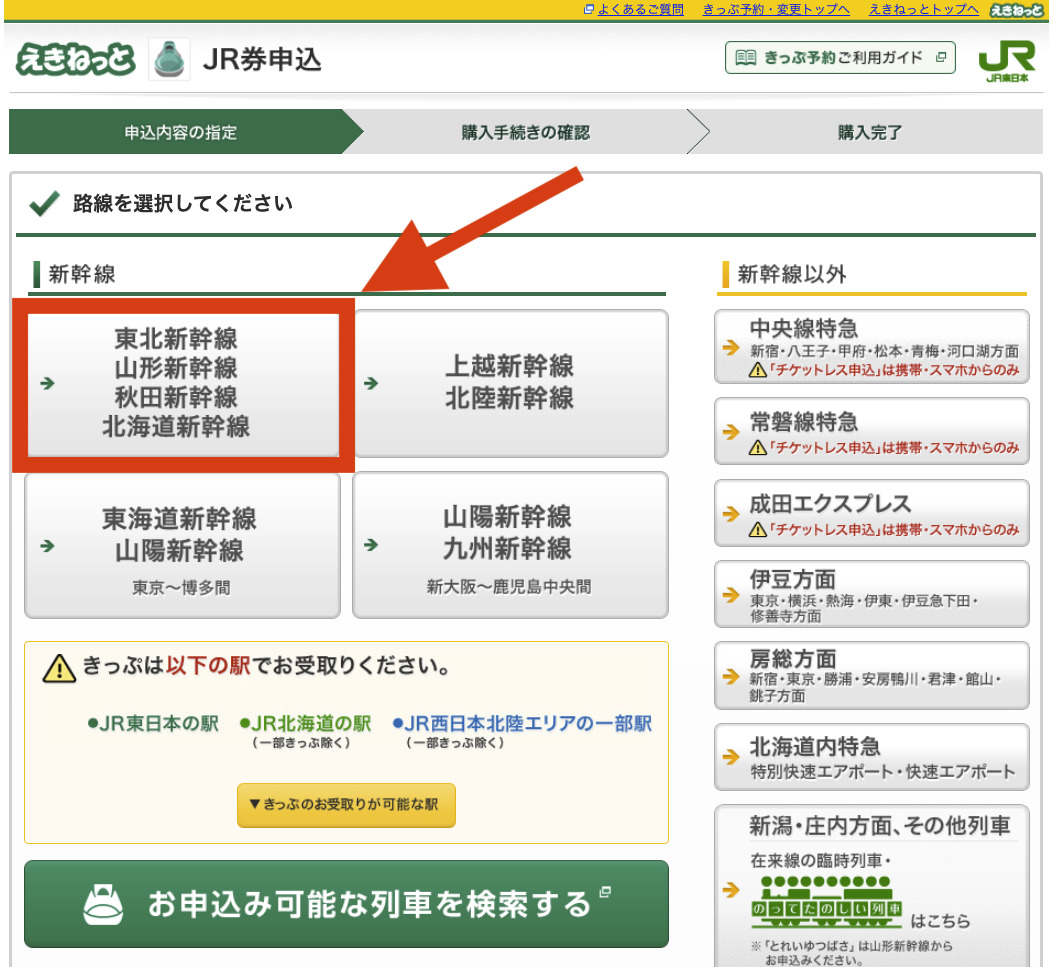The height and width of the screenshot is (967, 1053).
Task: Click the えきねっと logo at top left
Action: point(75,59)
